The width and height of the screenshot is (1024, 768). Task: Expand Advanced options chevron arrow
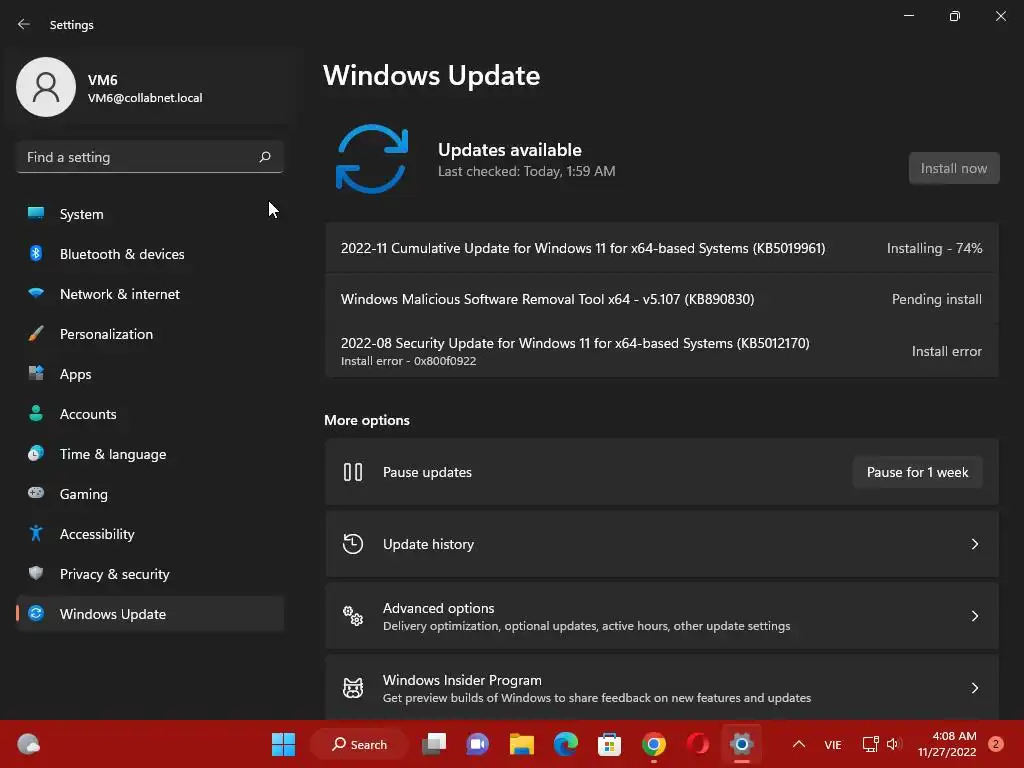pyautogui.click(x=974, y=616)
